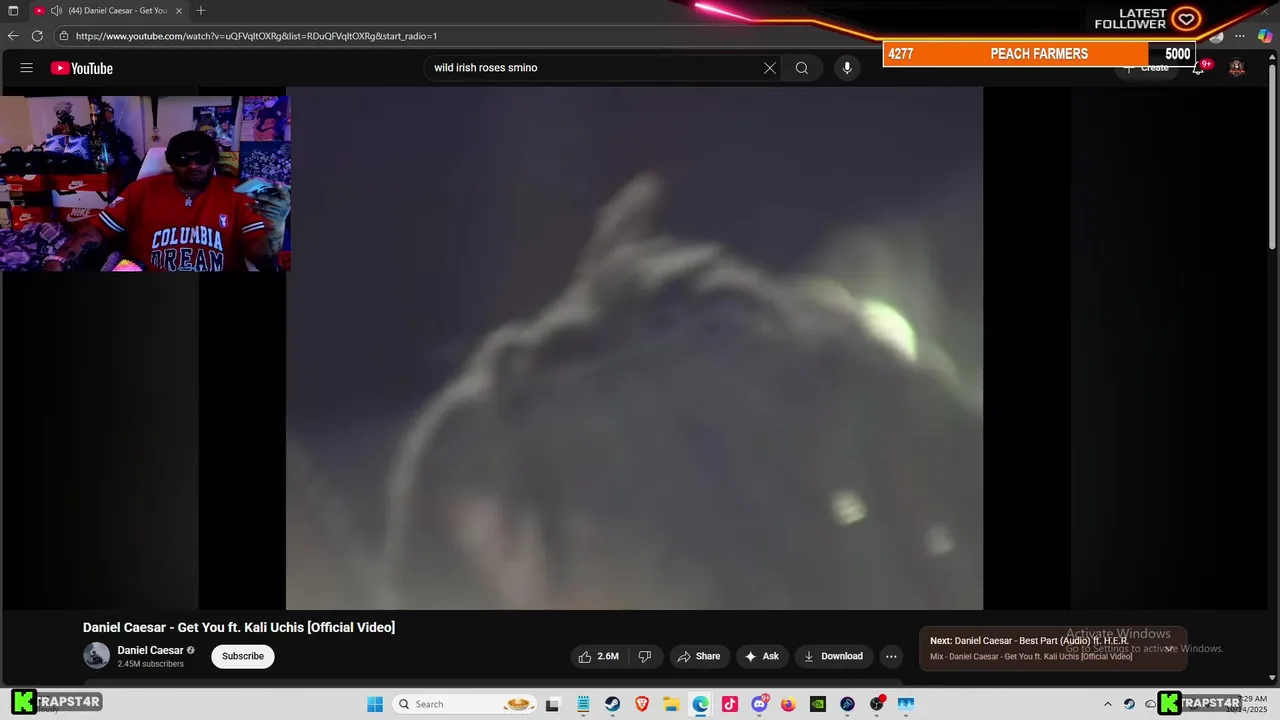Open the Windows Start menu

(x=375, y=704)
